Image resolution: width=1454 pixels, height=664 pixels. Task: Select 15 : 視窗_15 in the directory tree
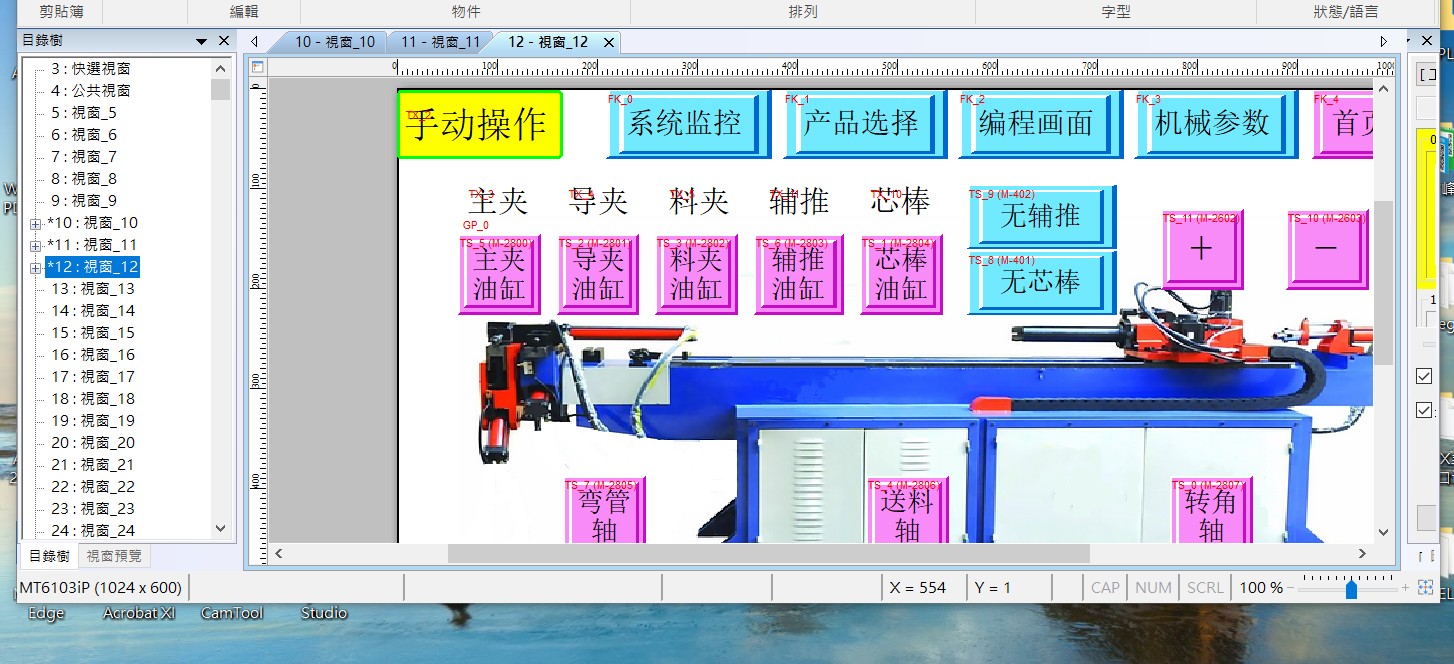[93, 333]
